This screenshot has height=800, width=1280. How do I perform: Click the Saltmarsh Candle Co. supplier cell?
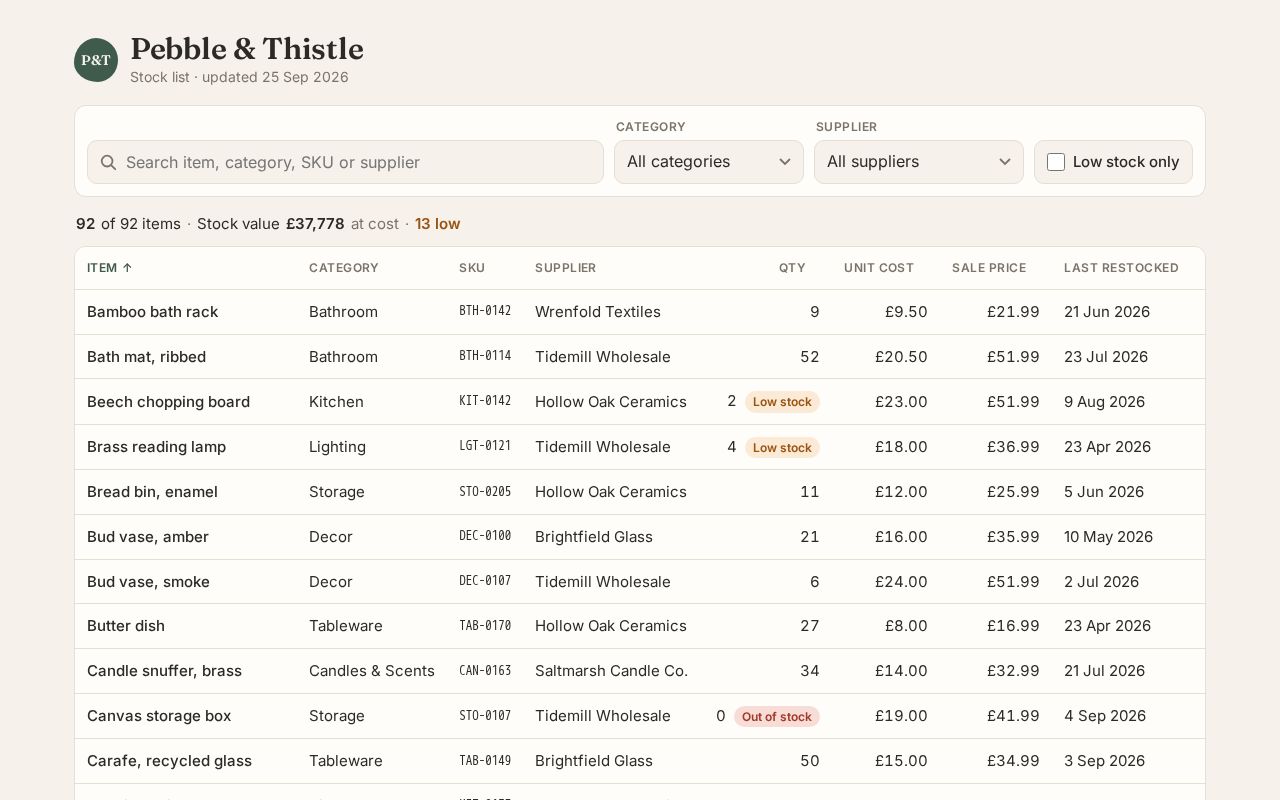pyautogui.click(x=612, y=671)
